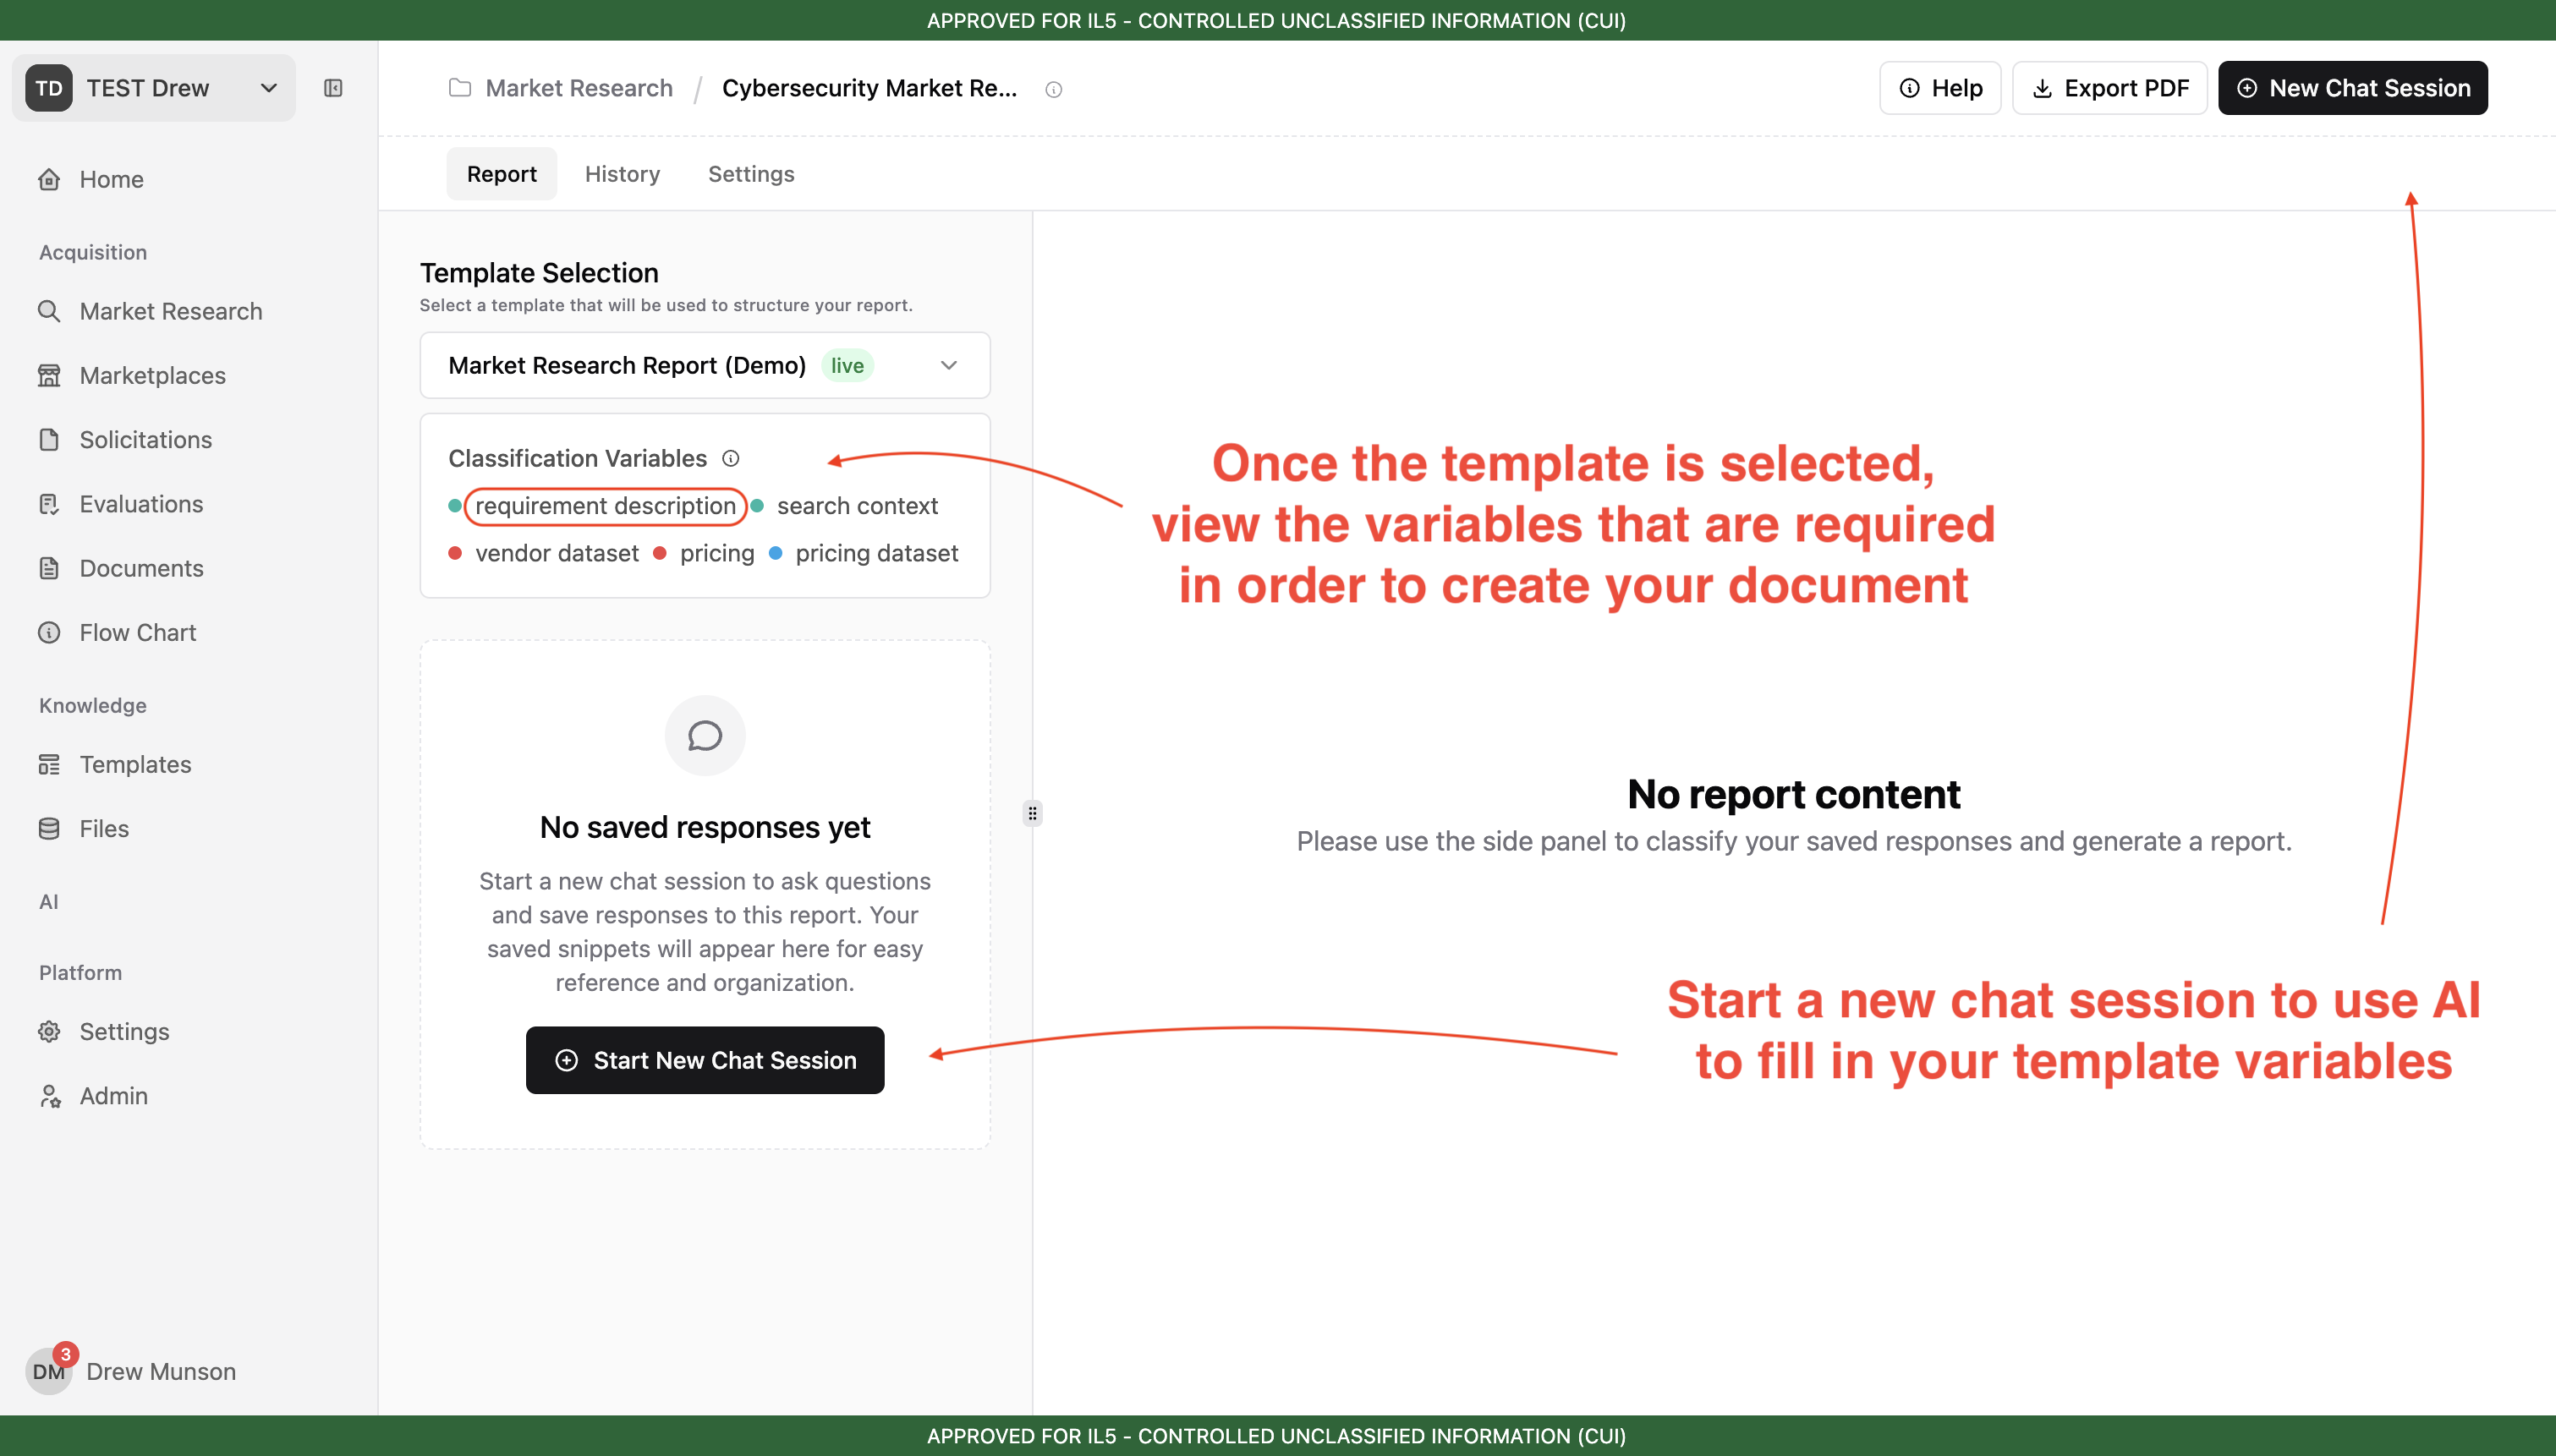Screen dimensions: 2556x1456
Task: Click the Export PDF button
Action: (x=2110, y=88)
